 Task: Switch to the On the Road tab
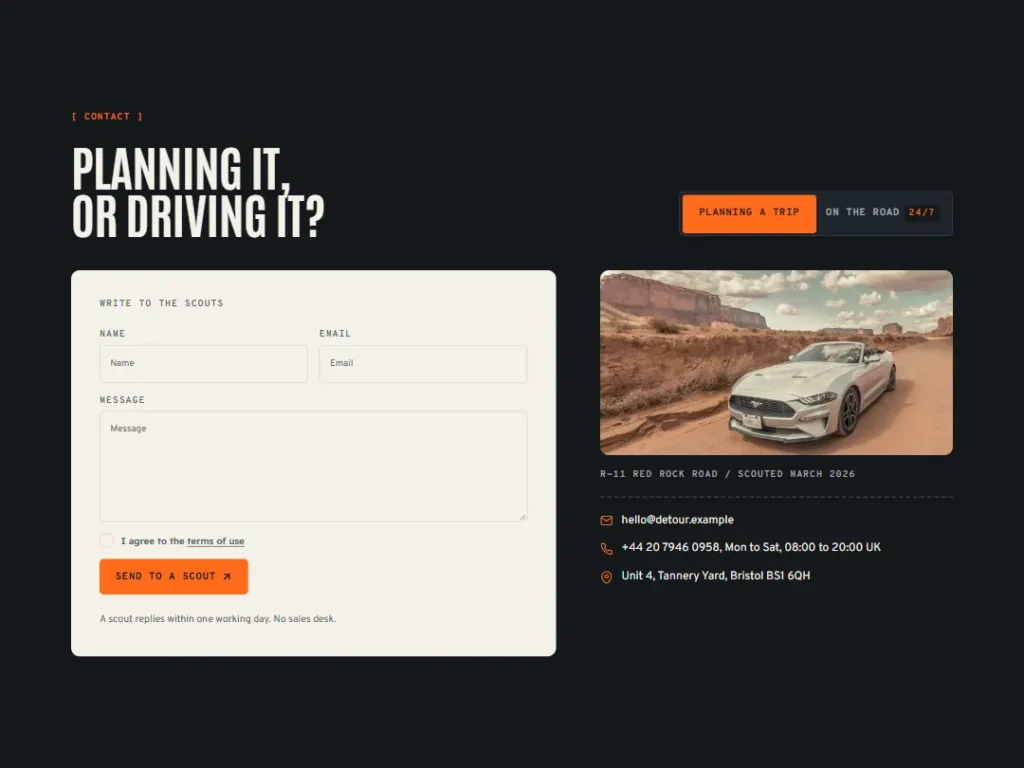pos(881,213)
